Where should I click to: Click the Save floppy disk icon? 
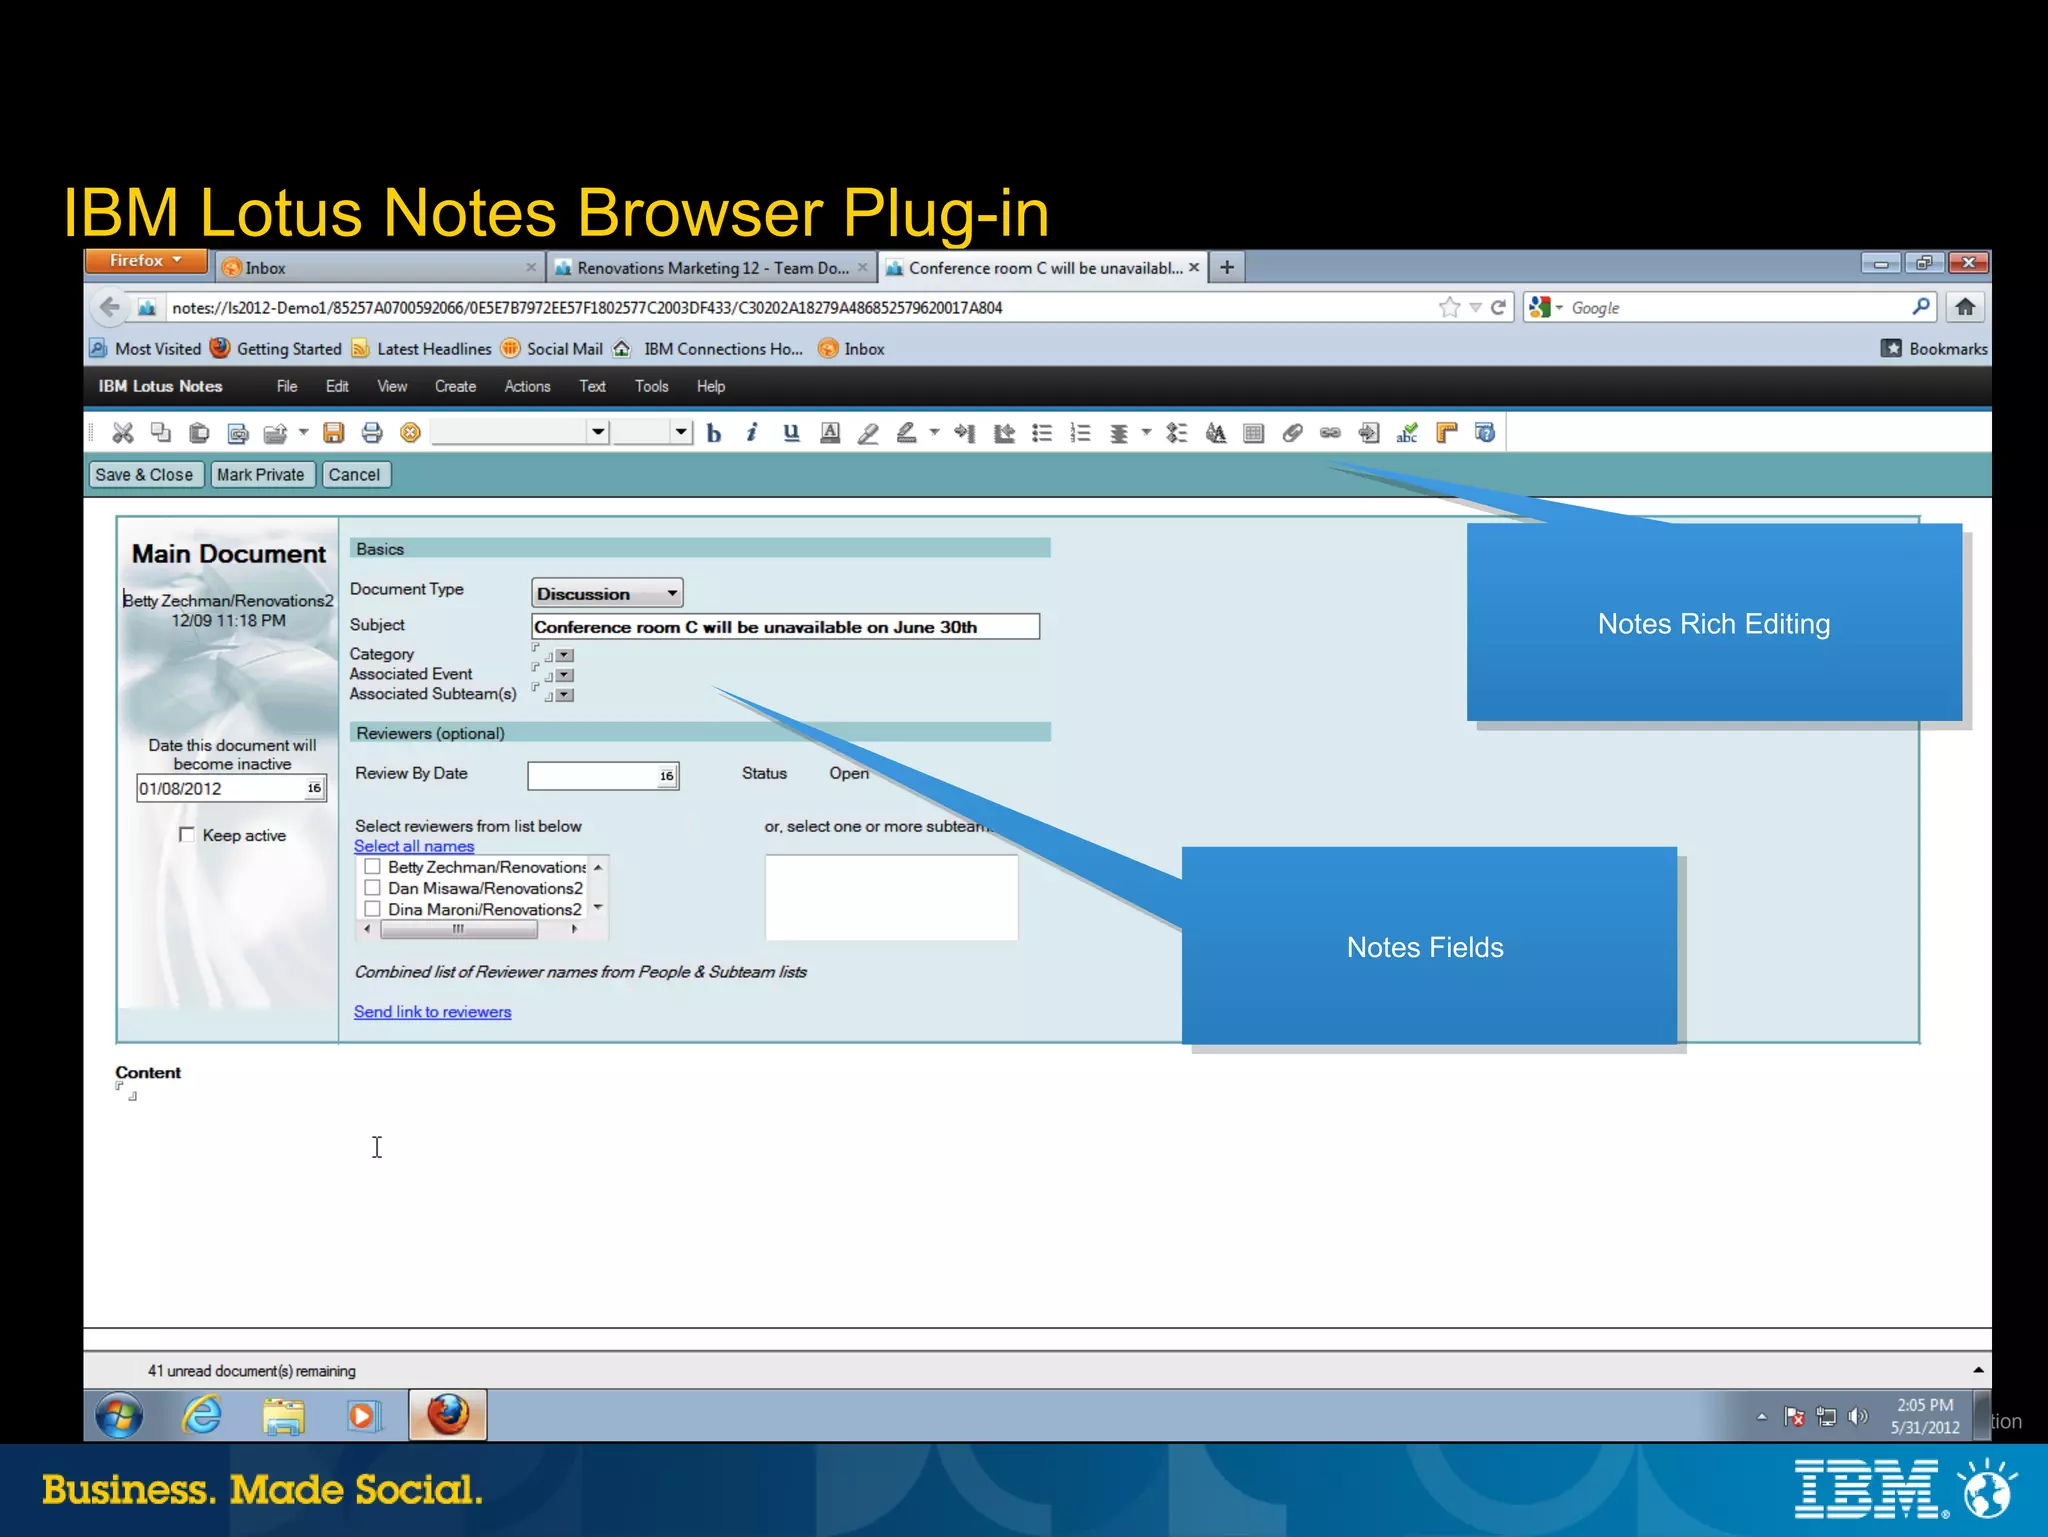coord(334,433)
